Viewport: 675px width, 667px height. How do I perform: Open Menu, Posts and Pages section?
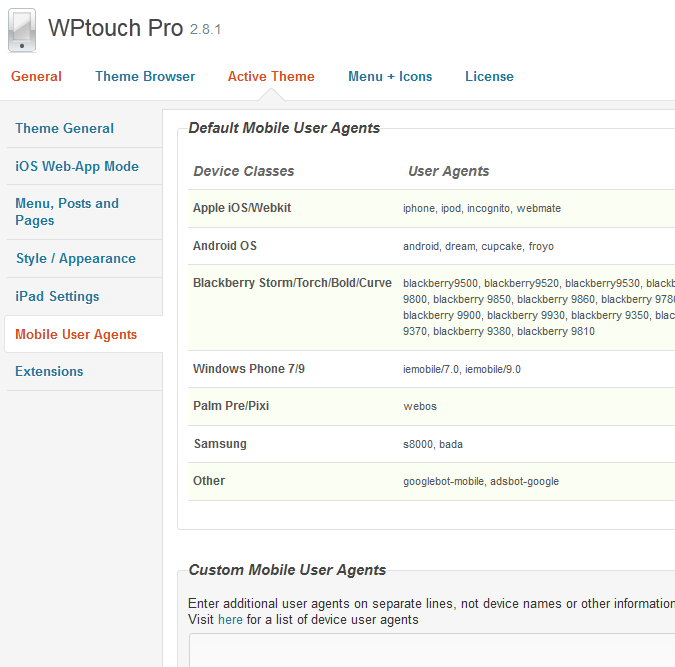coord(67,212)
